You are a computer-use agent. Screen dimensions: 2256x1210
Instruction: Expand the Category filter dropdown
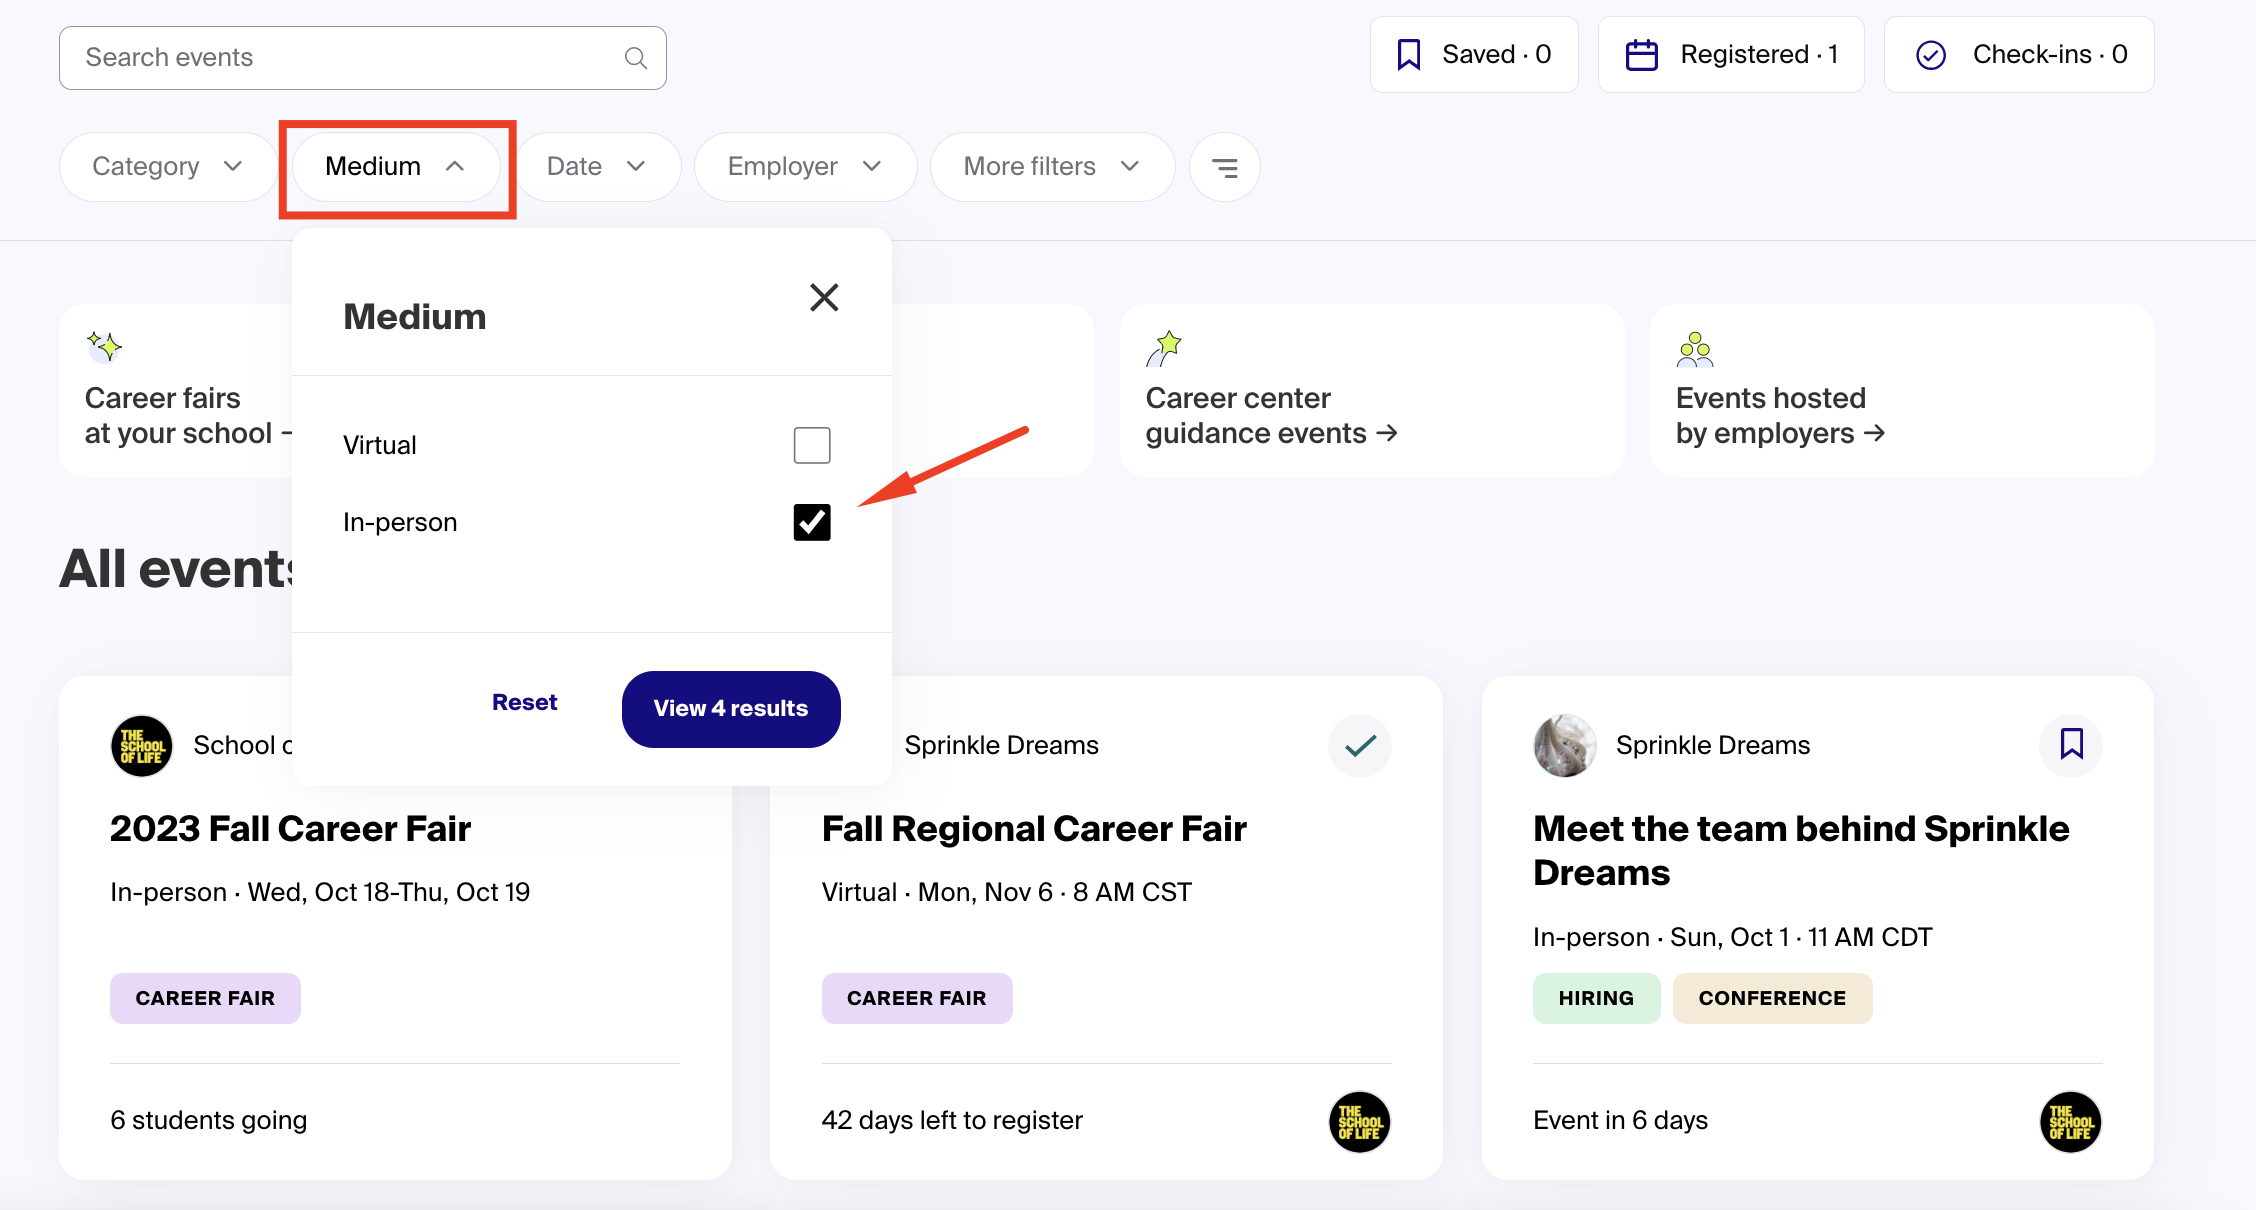tap(167, 167)
